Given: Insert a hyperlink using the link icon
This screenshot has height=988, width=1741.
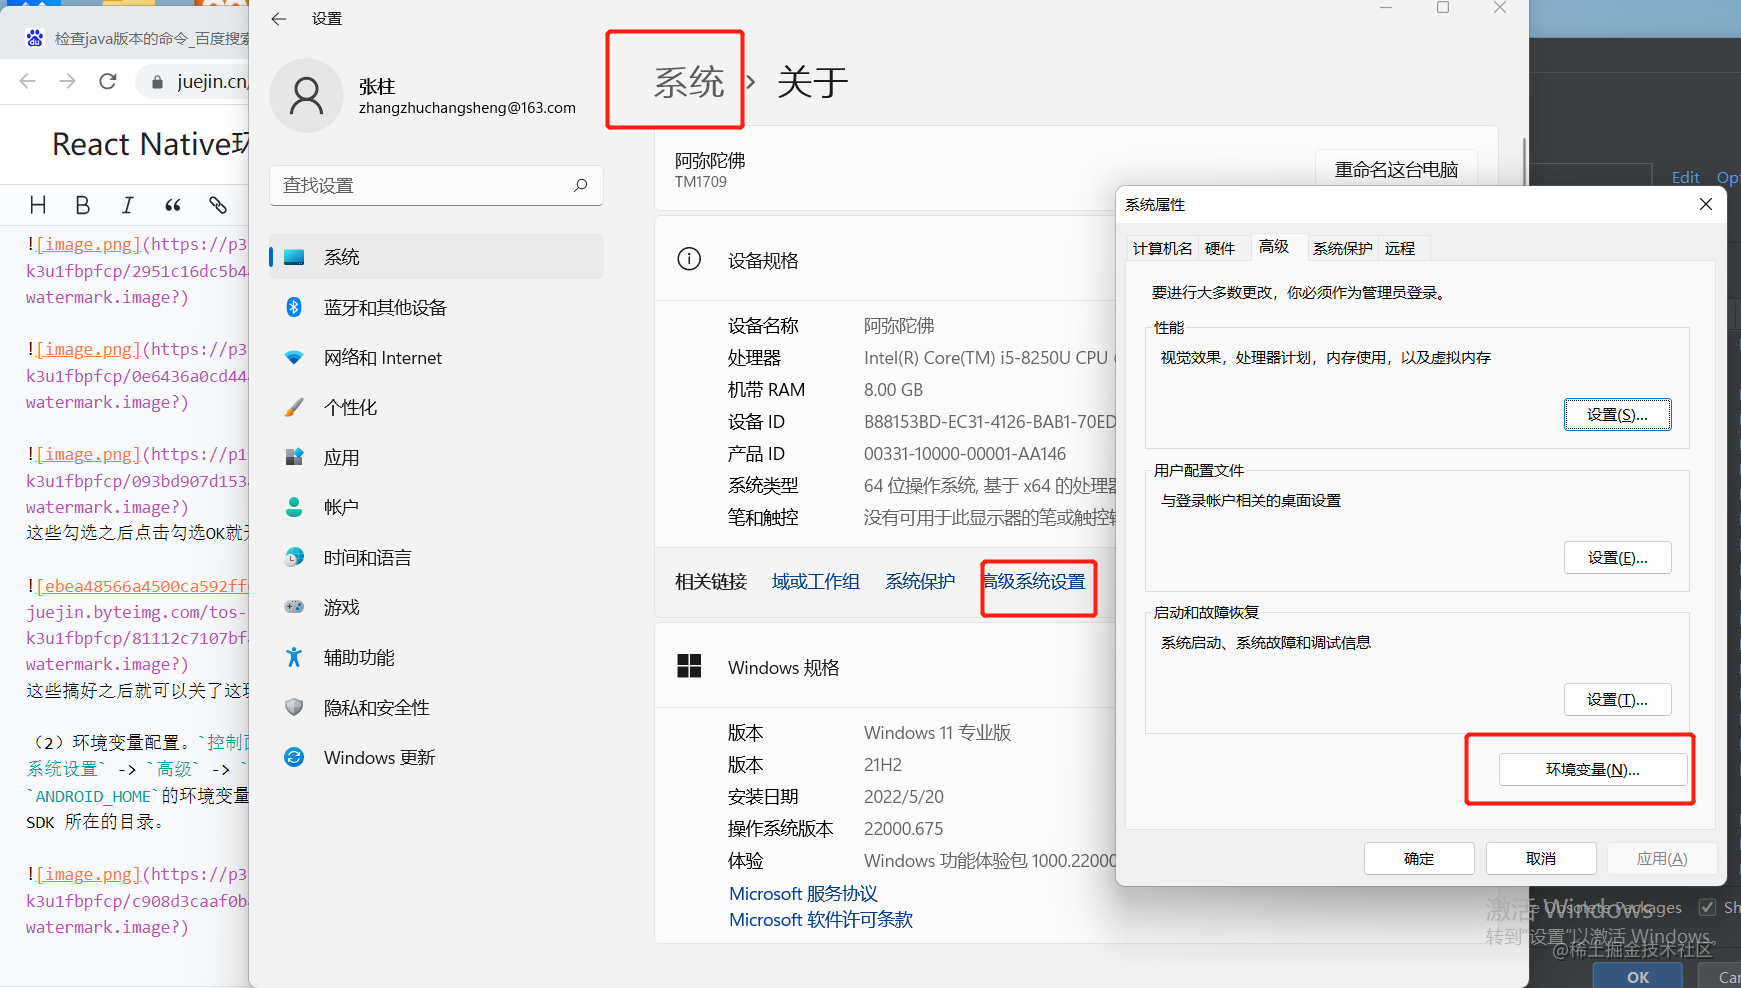Looking at the screenshot, I should (x=217, y=205).
